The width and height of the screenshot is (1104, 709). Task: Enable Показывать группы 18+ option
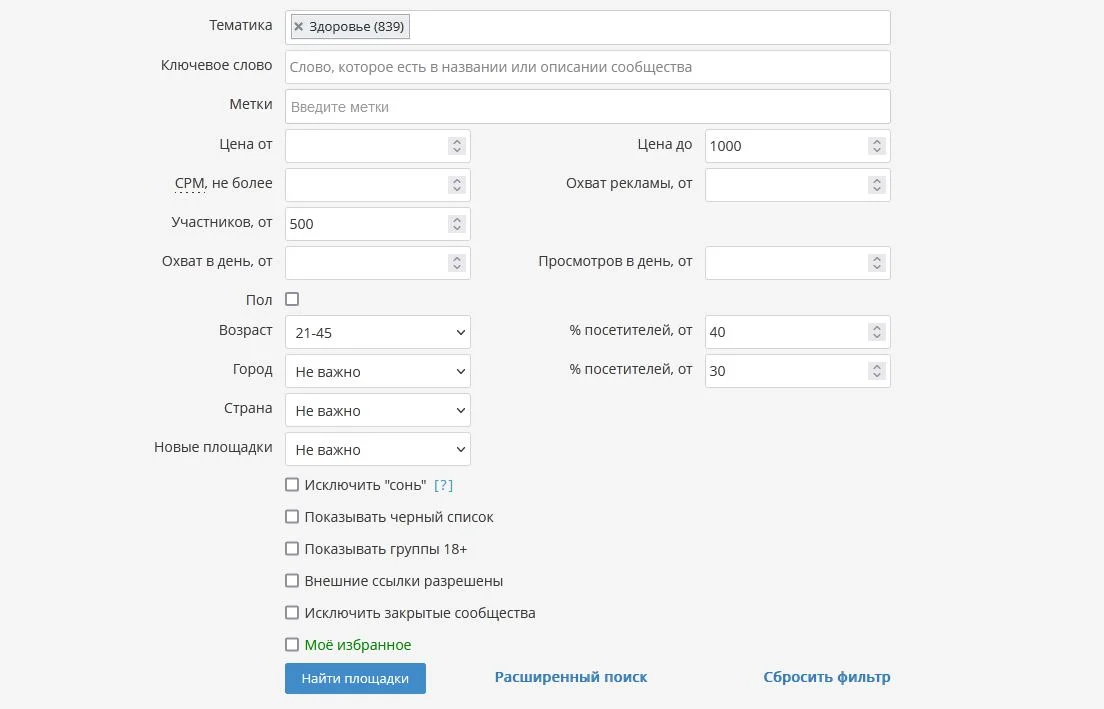[x=292, y=549]
